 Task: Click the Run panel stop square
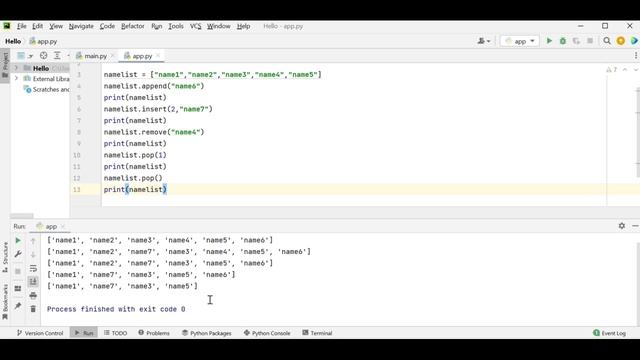coord(18,271)
